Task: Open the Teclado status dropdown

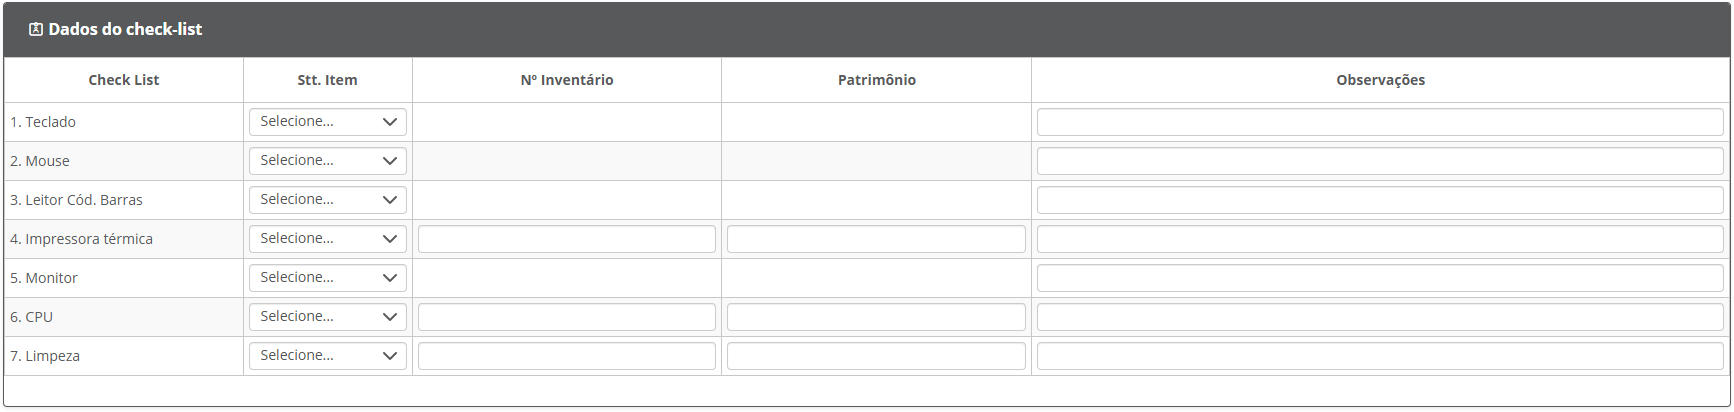Action: (328, 122)
